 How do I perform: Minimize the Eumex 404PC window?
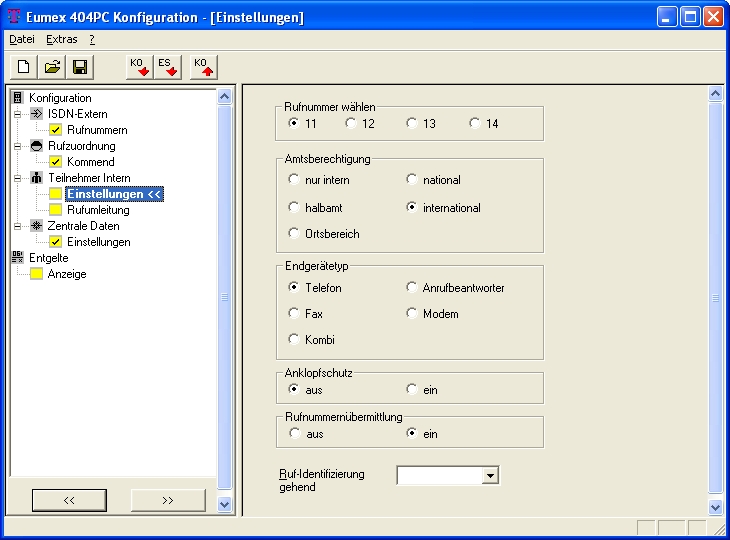(x=667, y=17)
